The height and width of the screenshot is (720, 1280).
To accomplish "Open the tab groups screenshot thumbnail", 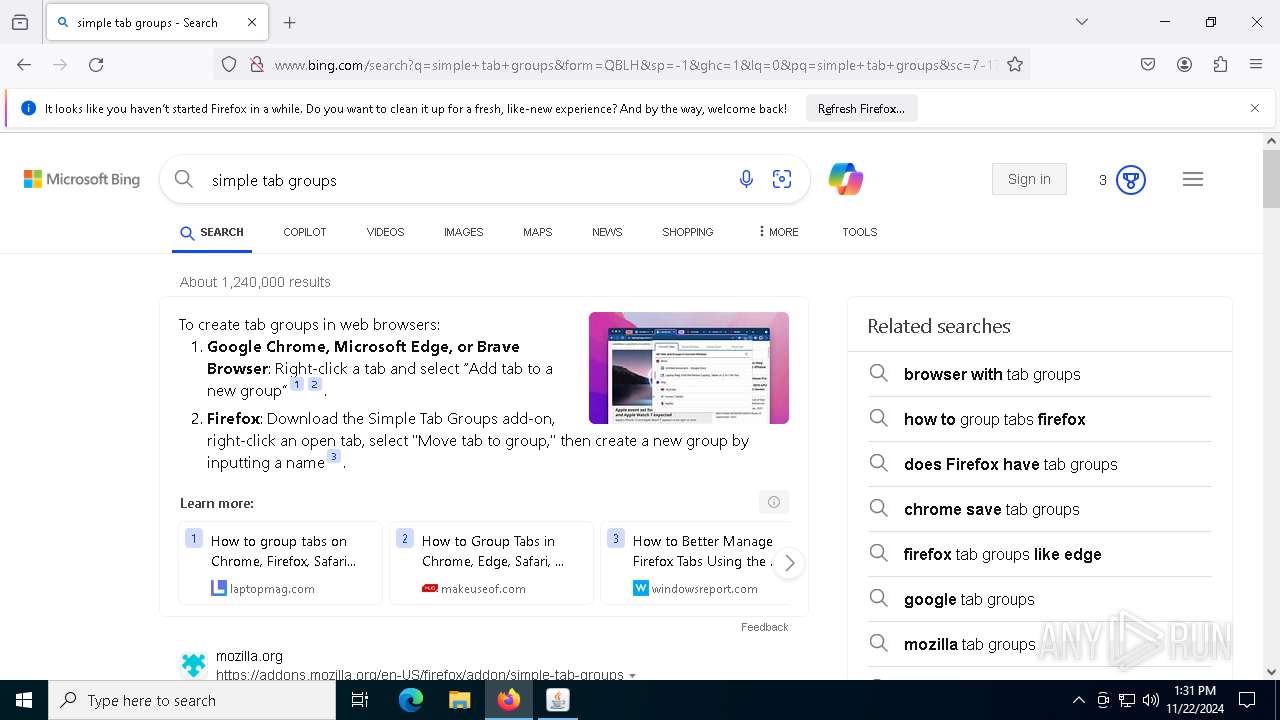I will click(x=689, y=368).
